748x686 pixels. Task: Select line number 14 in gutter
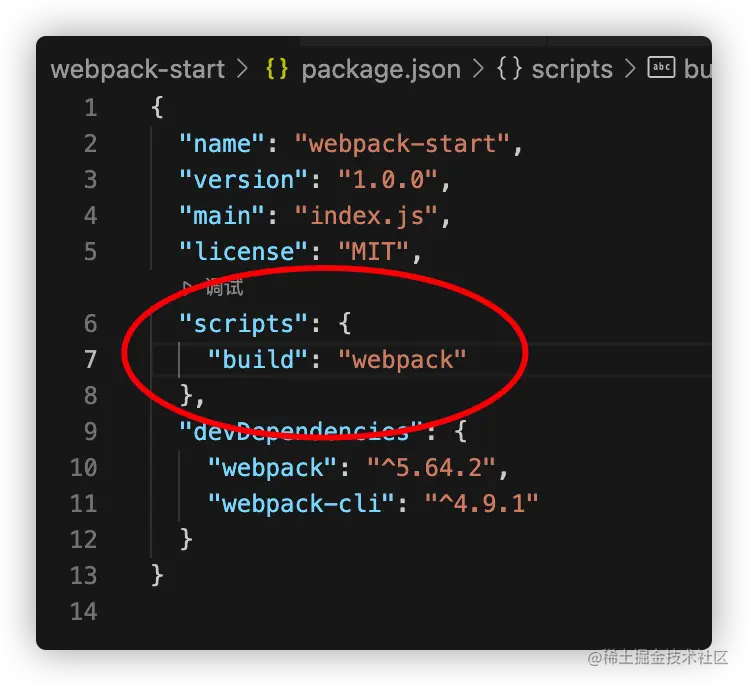[x=84, y=611]
